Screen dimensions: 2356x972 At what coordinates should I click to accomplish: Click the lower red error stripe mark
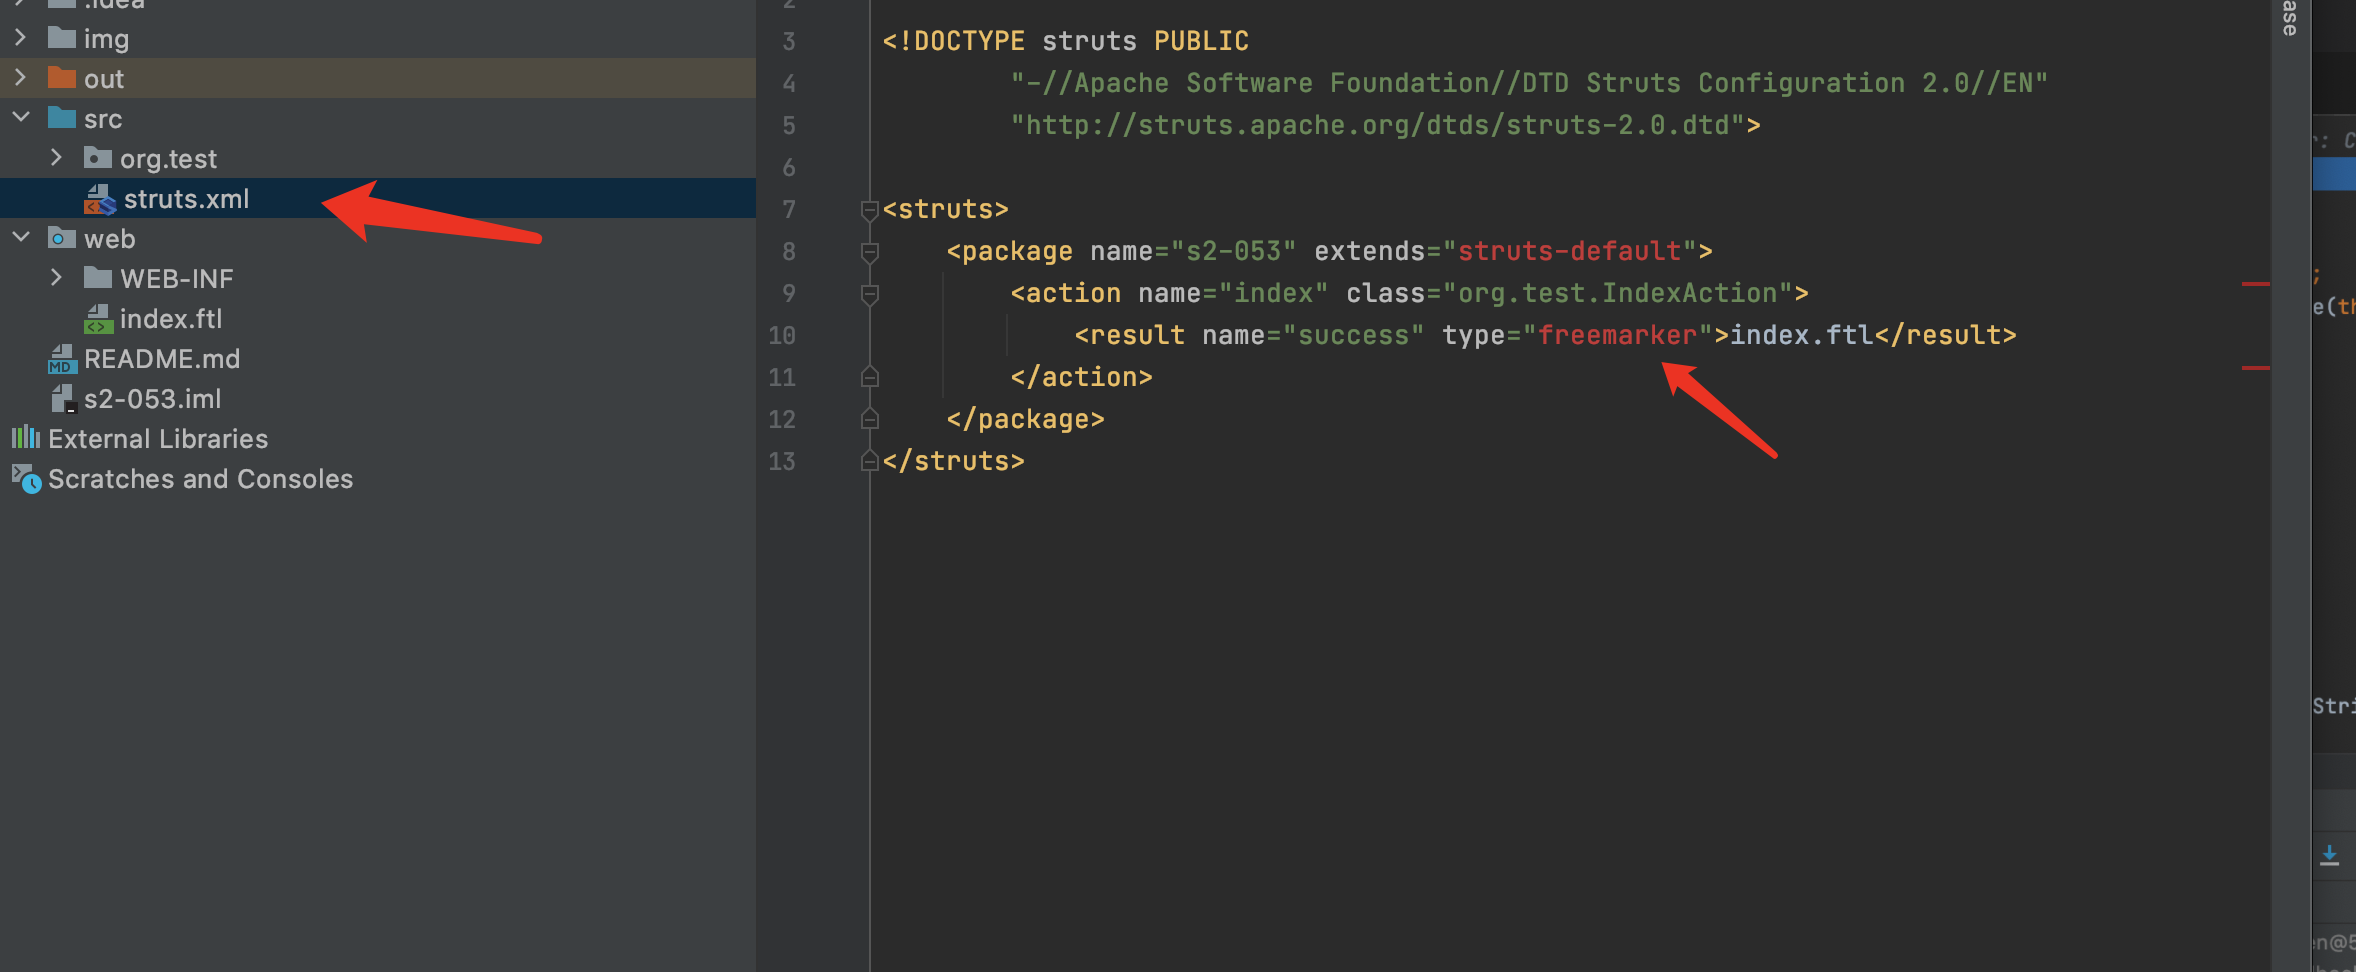tap(2256, 368)
